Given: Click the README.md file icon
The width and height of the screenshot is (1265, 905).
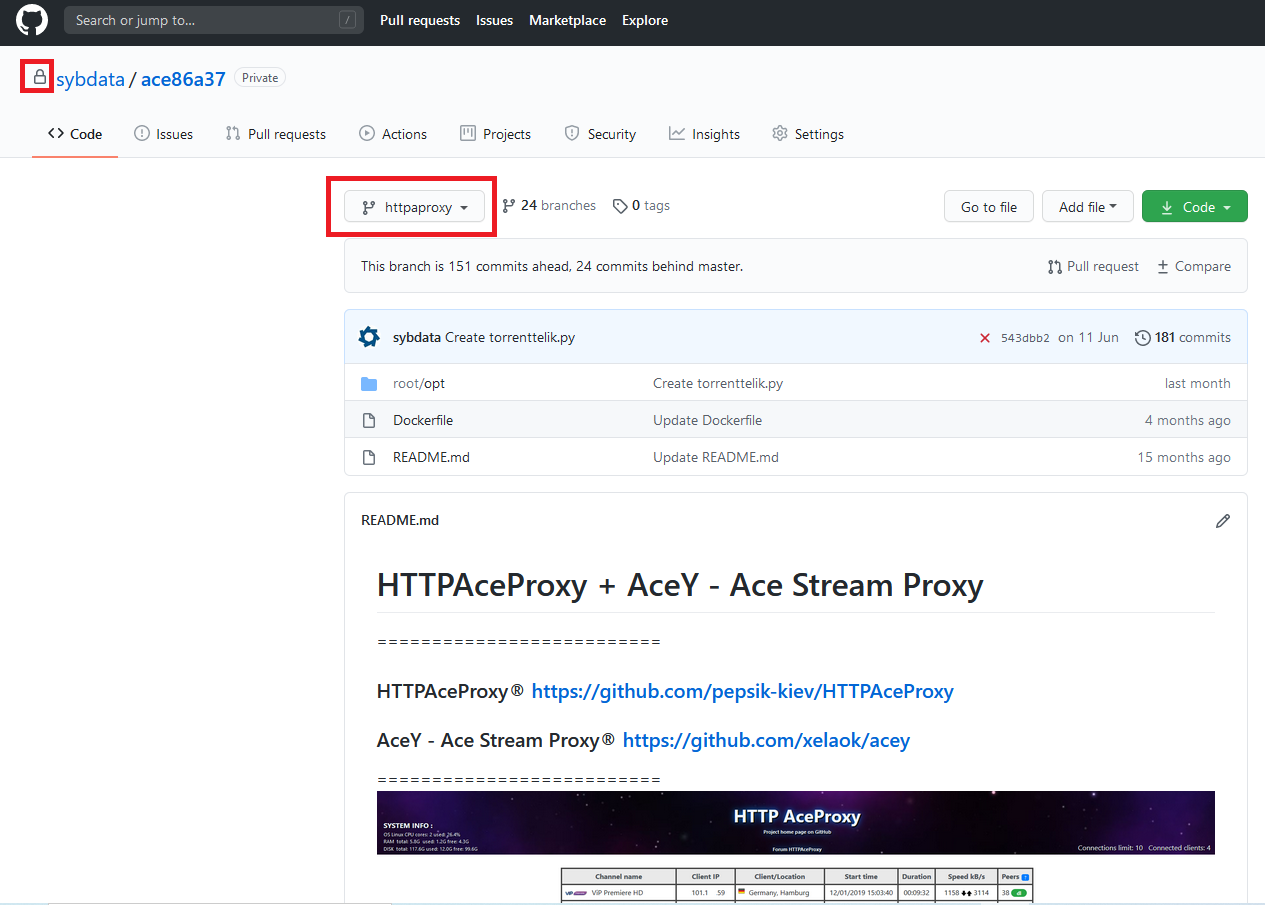Looking at the screenshot, I should tap(369, 458).
